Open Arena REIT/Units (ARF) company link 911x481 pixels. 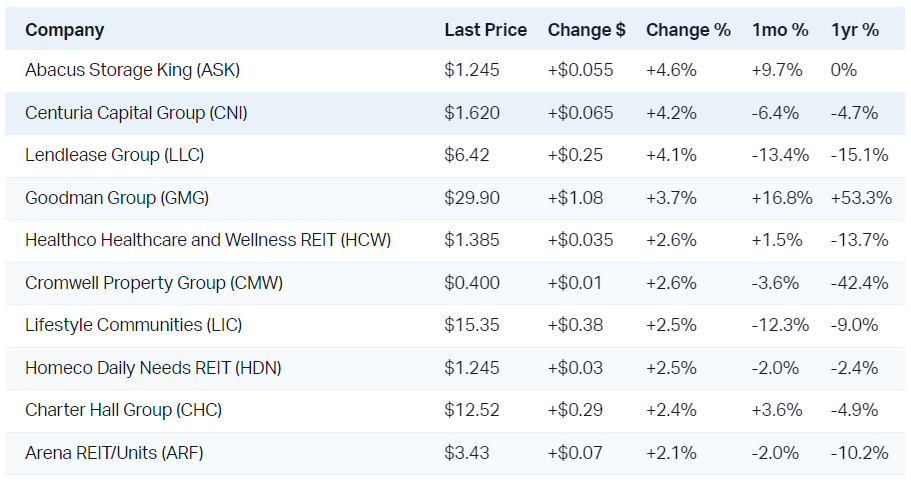pos(114,453)
